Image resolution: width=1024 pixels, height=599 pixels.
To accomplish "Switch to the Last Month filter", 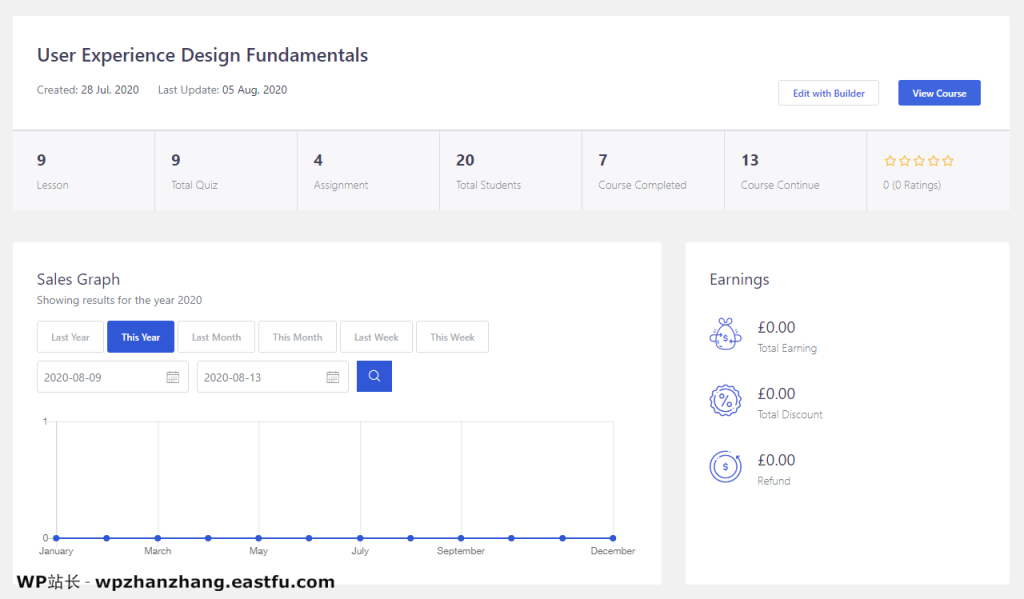I will (x=216, y=337).
